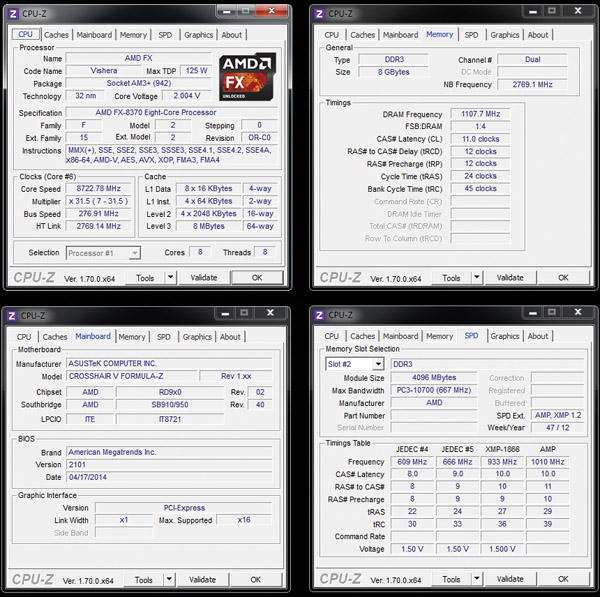Open the Tools dropdown arrow in the Mainboard window
The image size is (600, 597).
click(x=169, y=579)
